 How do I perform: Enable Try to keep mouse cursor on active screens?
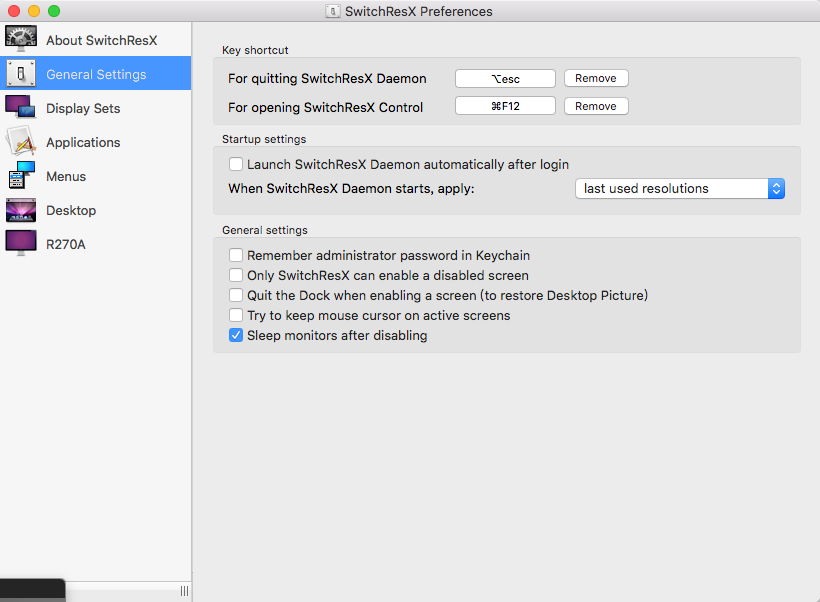(236, 315)
